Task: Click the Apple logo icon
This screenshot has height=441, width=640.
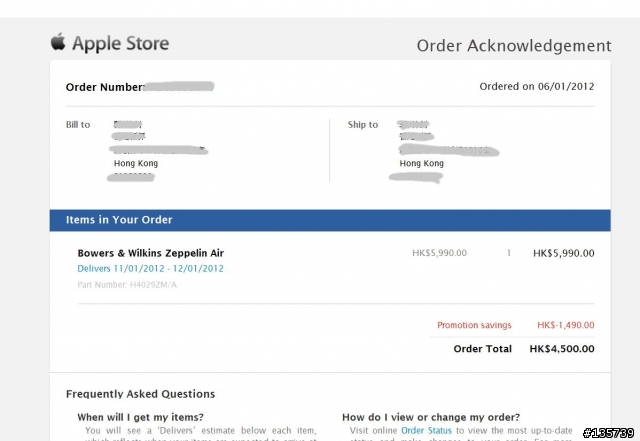Action: pos(58,42)
